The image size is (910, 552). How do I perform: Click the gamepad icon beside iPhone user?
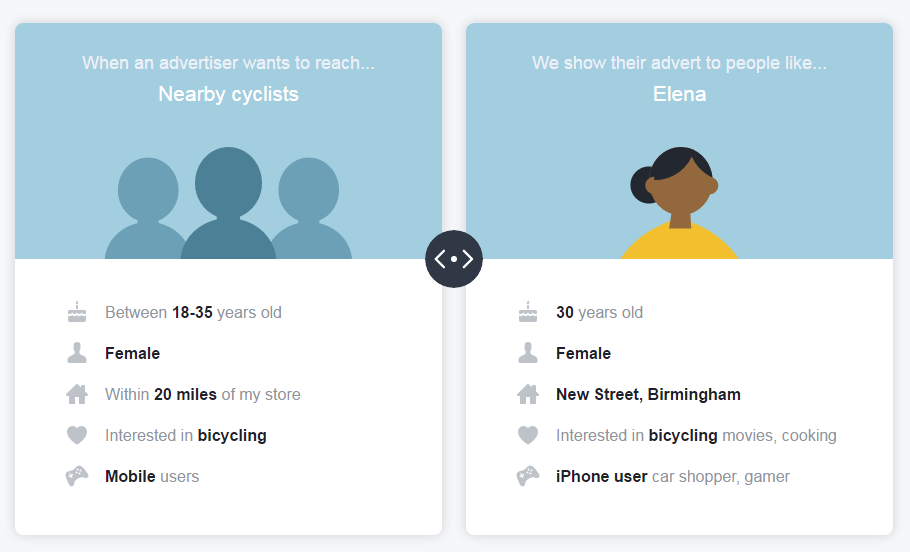(528, 476)
